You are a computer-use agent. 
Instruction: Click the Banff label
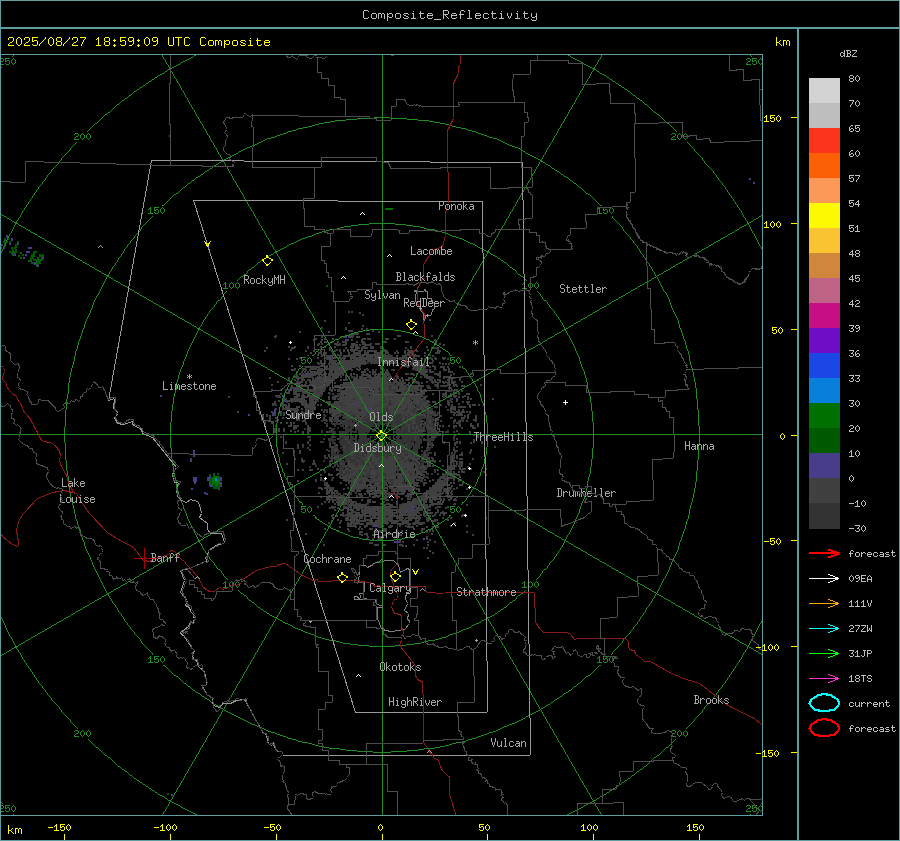tap(165, 557)
